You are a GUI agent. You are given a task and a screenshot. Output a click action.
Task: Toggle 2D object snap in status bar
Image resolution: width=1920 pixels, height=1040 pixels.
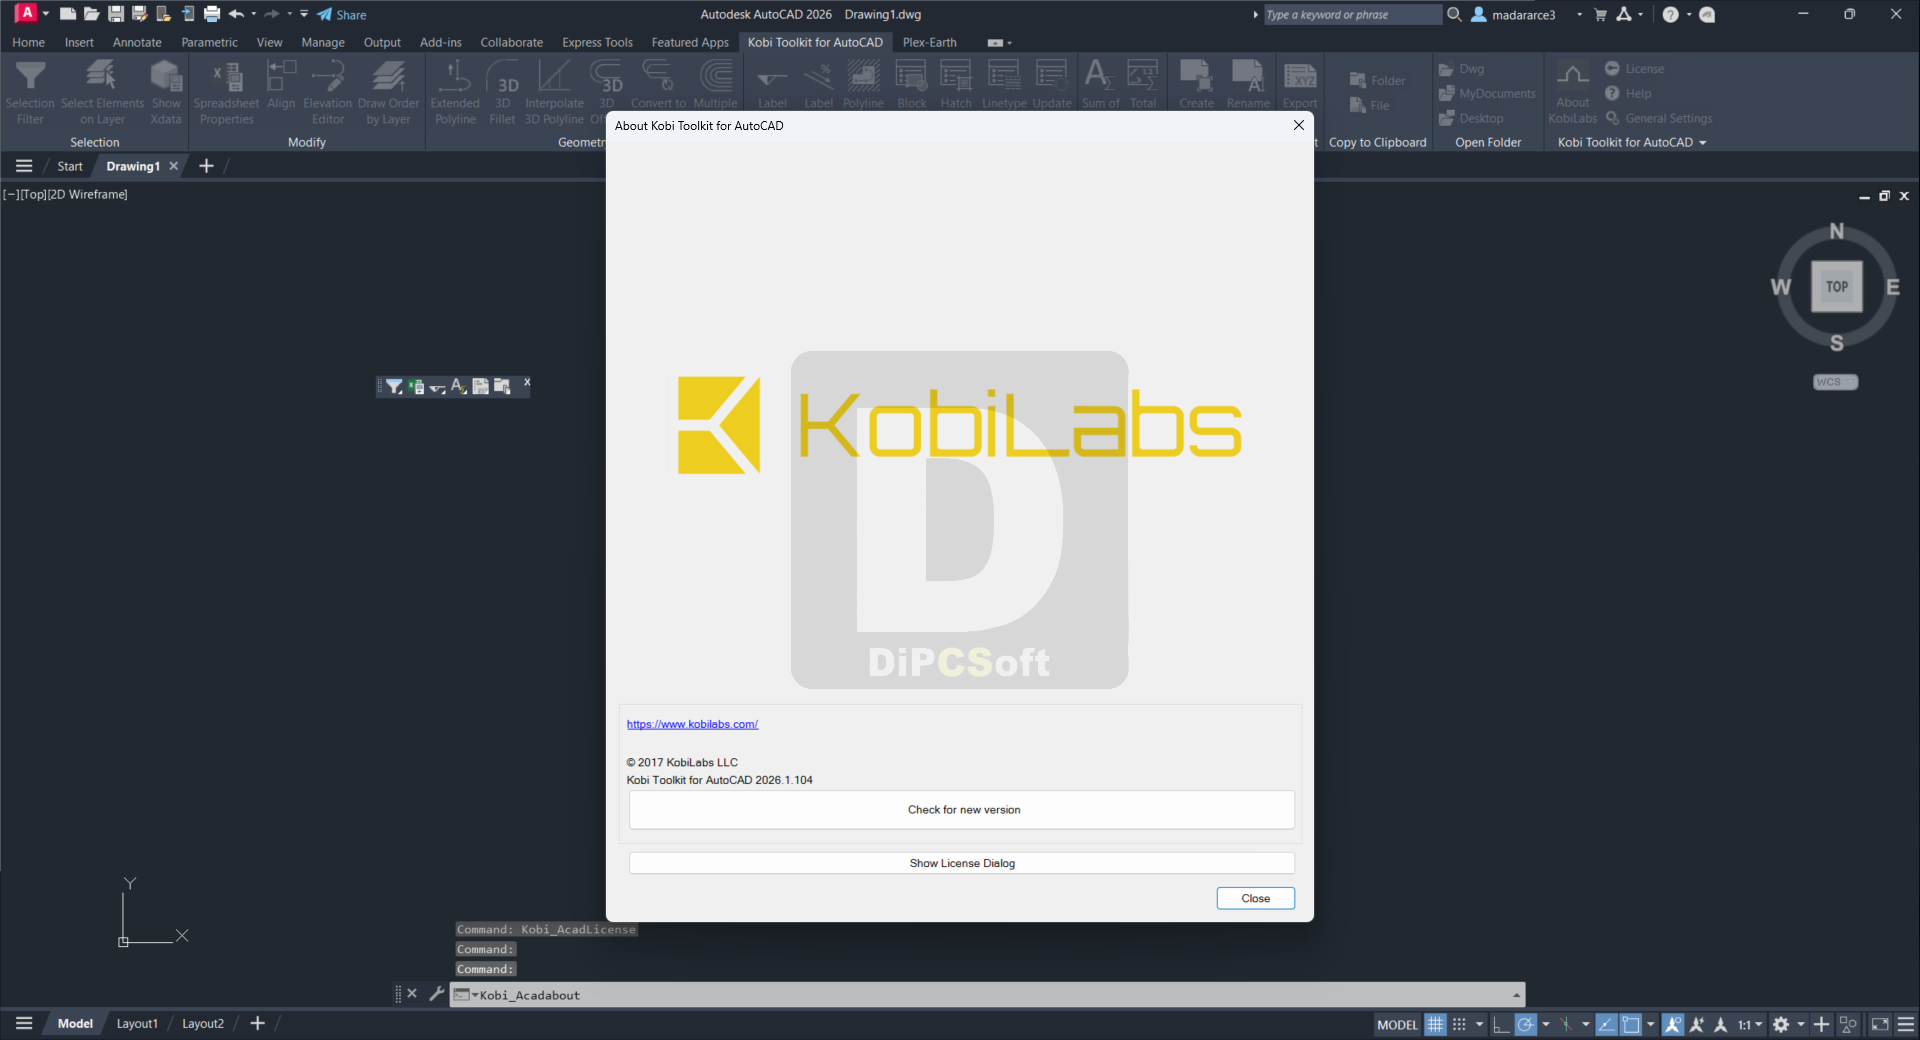1631,1024
